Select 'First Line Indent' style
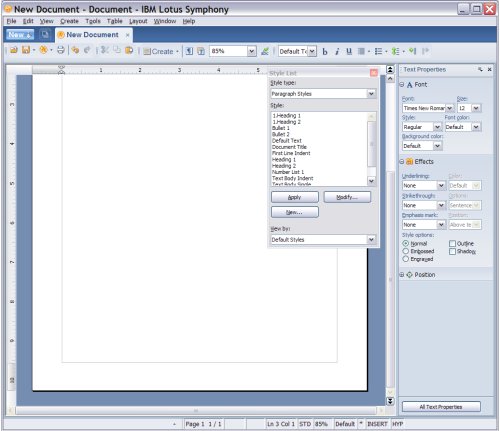500x431 pixels. pos(291,153)
